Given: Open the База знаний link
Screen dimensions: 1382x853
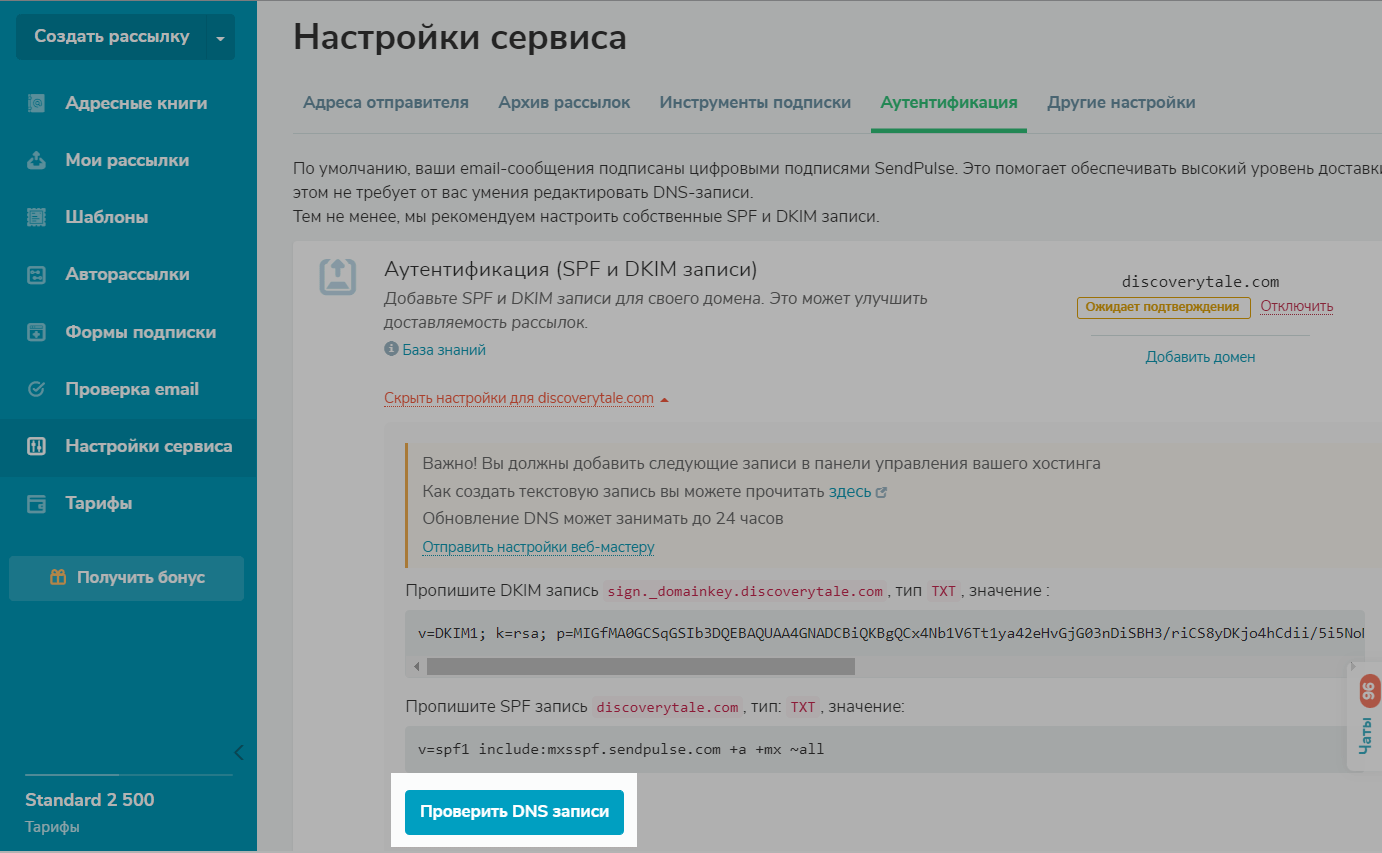Looking at the screenshot, I should coord(444,350).
